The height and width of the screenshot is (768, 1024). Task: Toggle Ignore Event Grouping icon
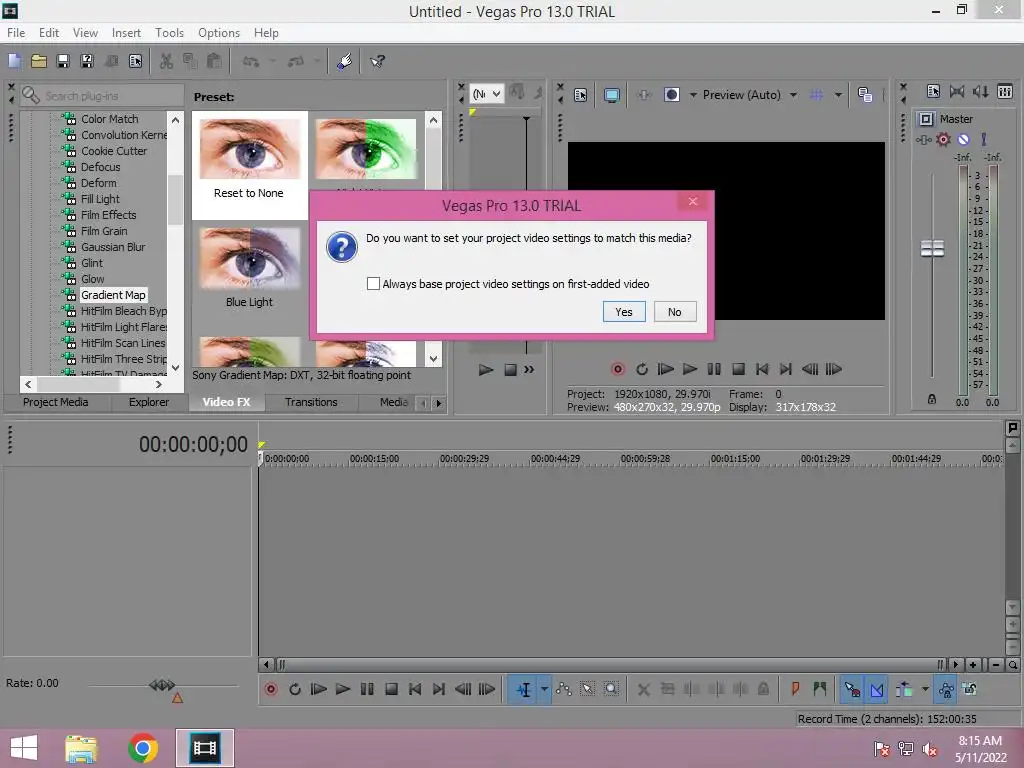(970, 690)
